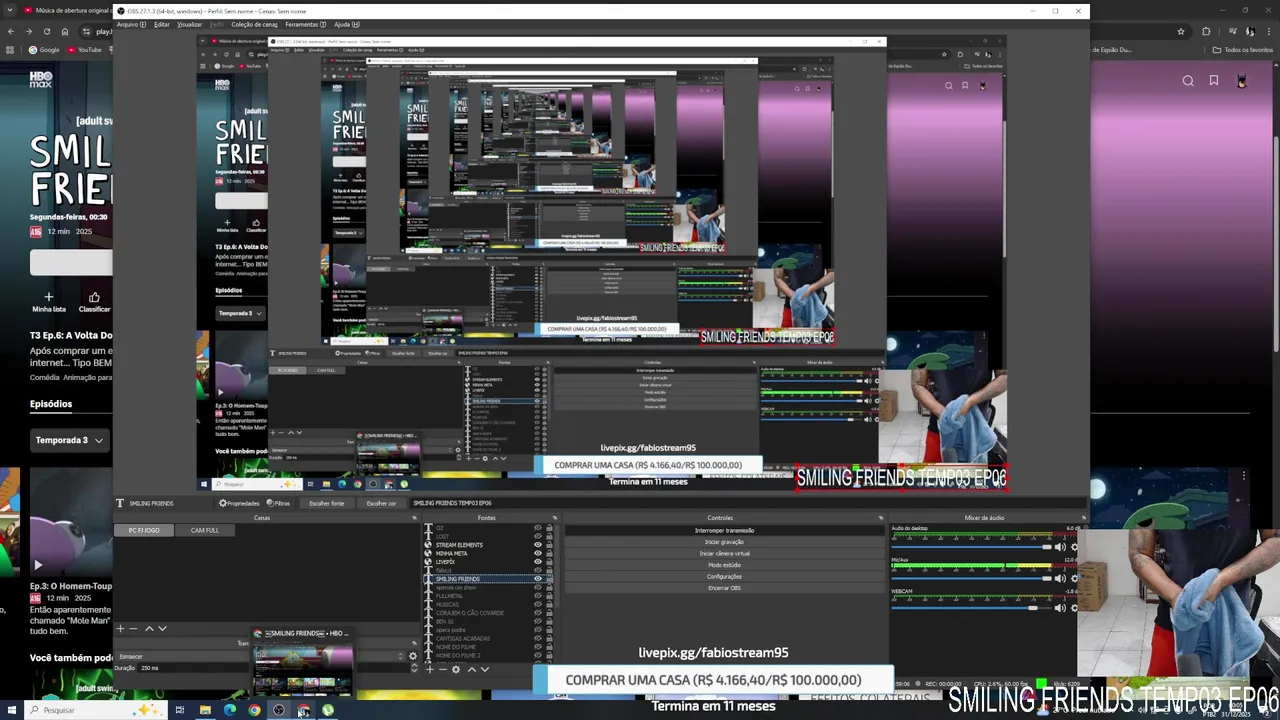Move scene down in Cenas panel
The image size is (1280, 720).
click(x=162, y=628)
